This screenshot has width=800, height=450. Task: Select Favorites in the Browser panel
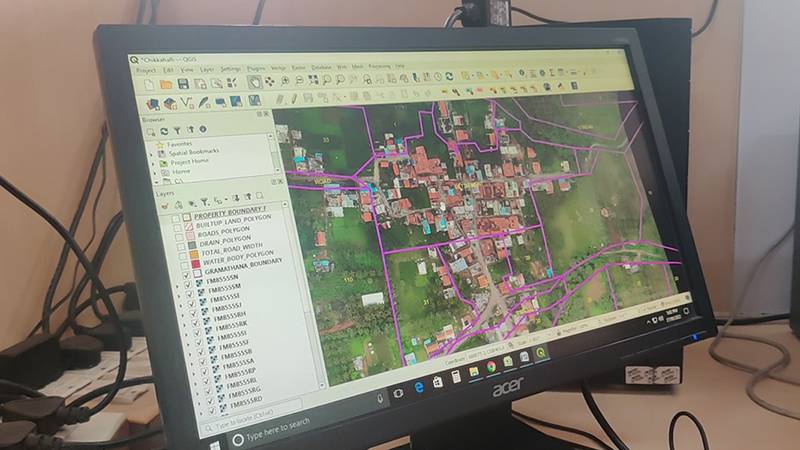179,144
